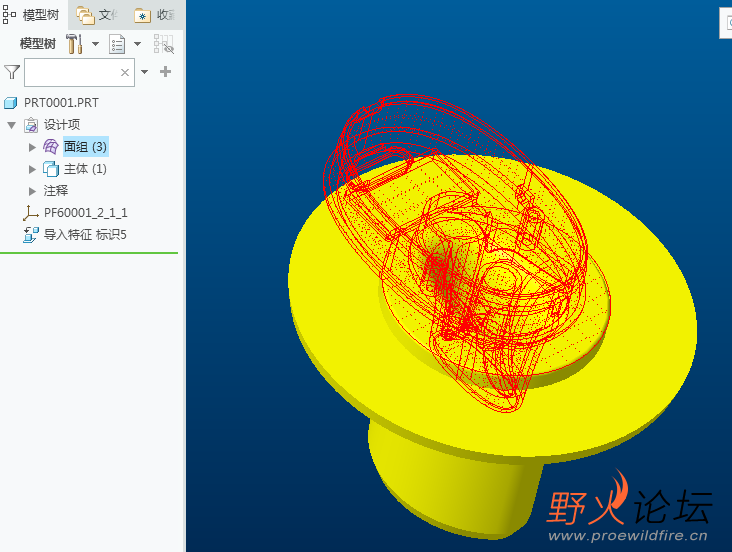Click the 主体 body icon
Viewport: 732px width, 552px height.
click(50, 169)
